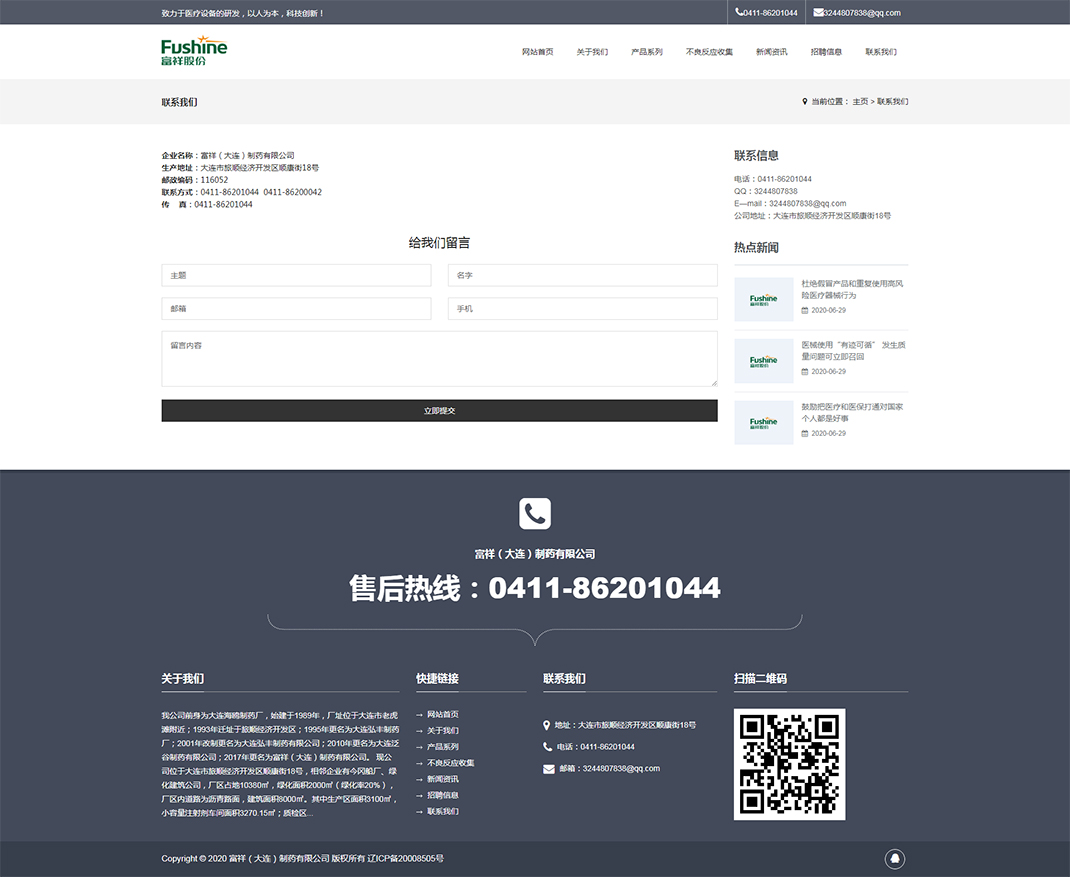Click the footer location pin next to 地址
Screen dimensions: 1070x877
tap(547, 725)
